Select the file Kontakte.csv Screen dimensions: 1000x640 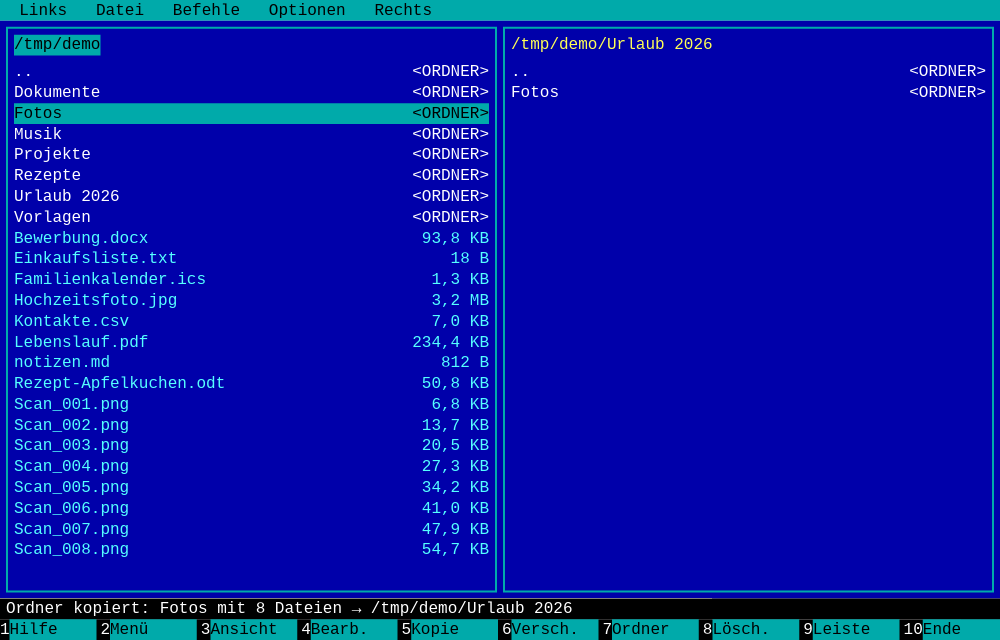click(x=251, y=321)
